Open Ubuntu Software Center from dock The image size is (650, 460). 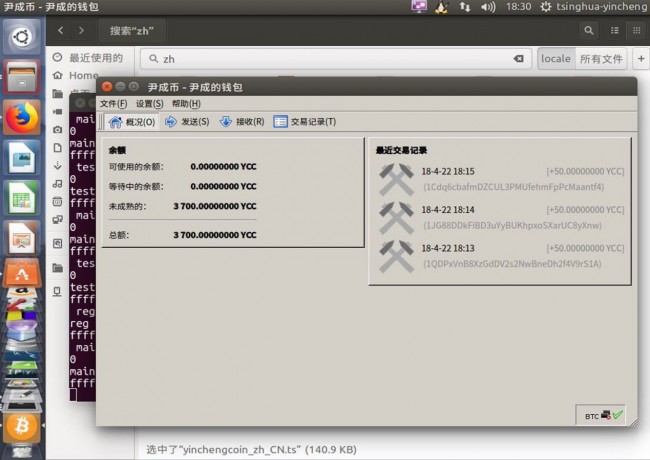[21, 272]
